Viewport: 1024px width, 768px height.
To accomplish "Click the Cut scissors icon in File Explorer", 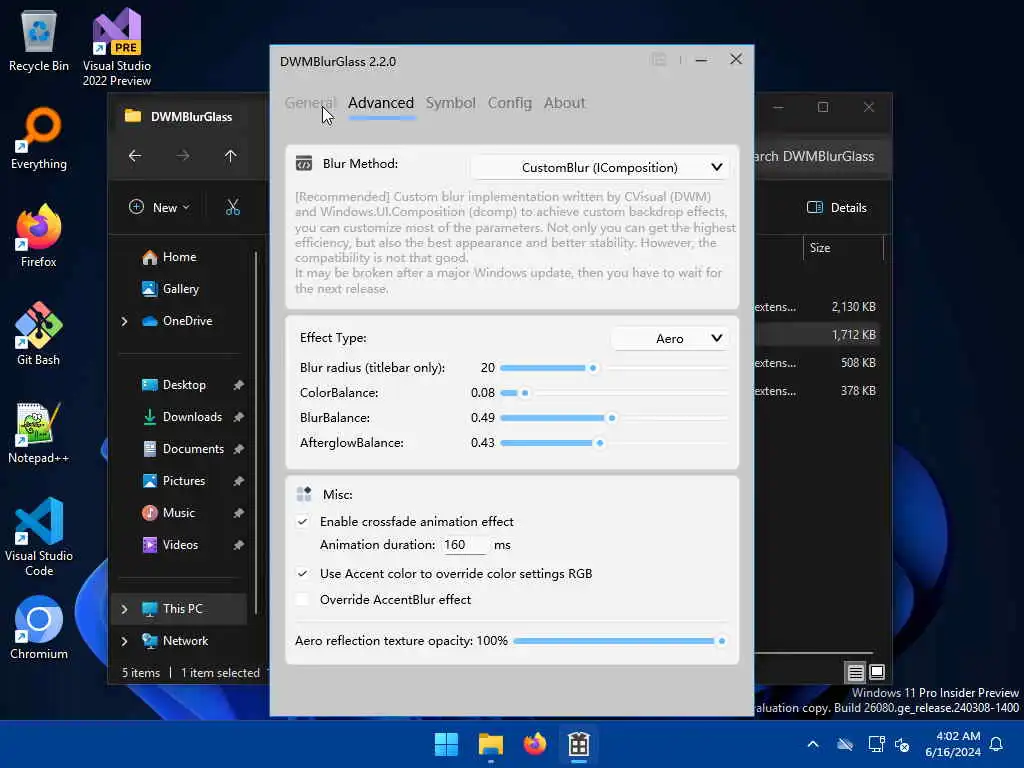I will point(232,208).
